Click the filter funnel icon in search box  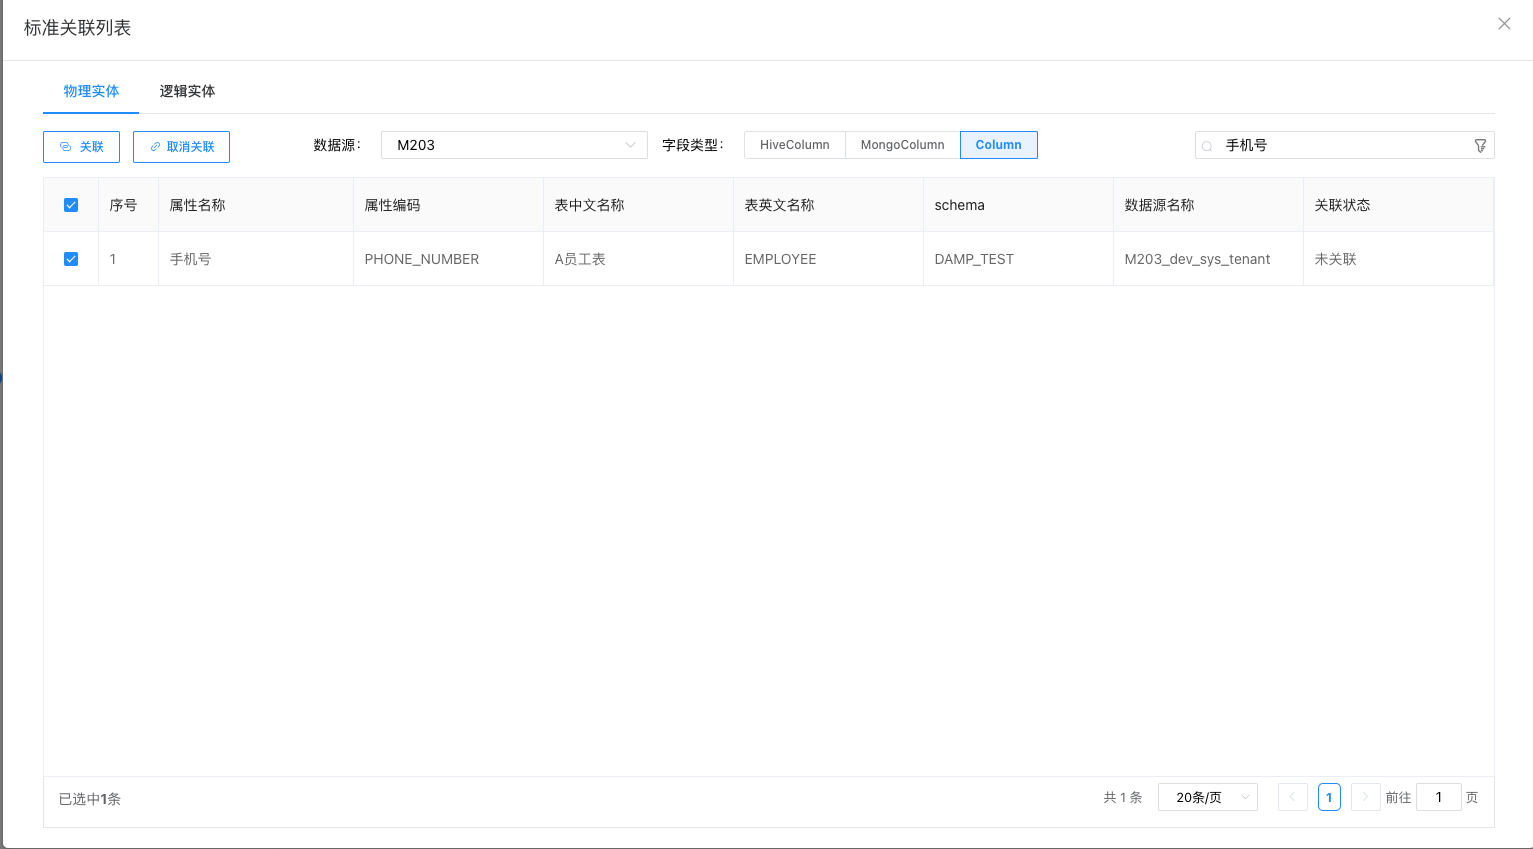coord(1480,146)
